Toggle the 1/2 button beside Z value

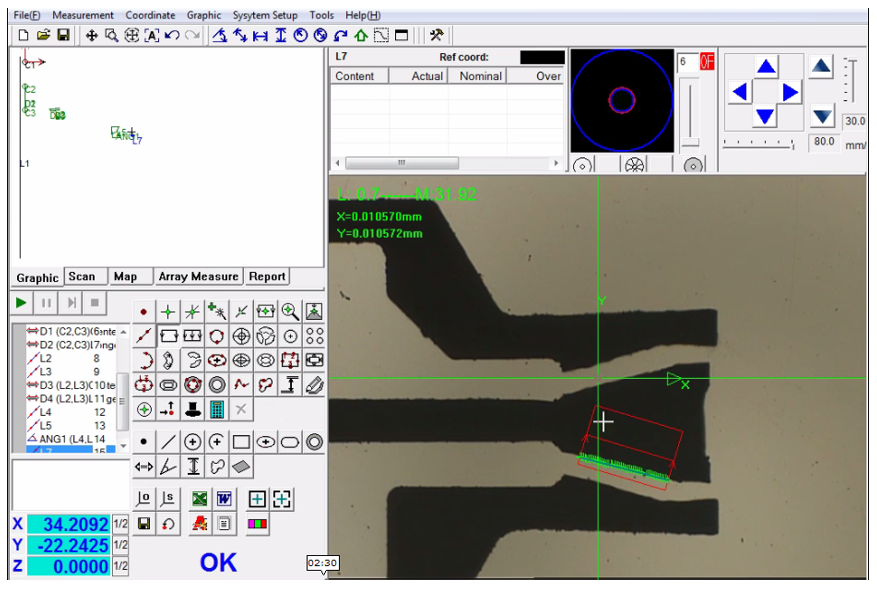point(119,566)
